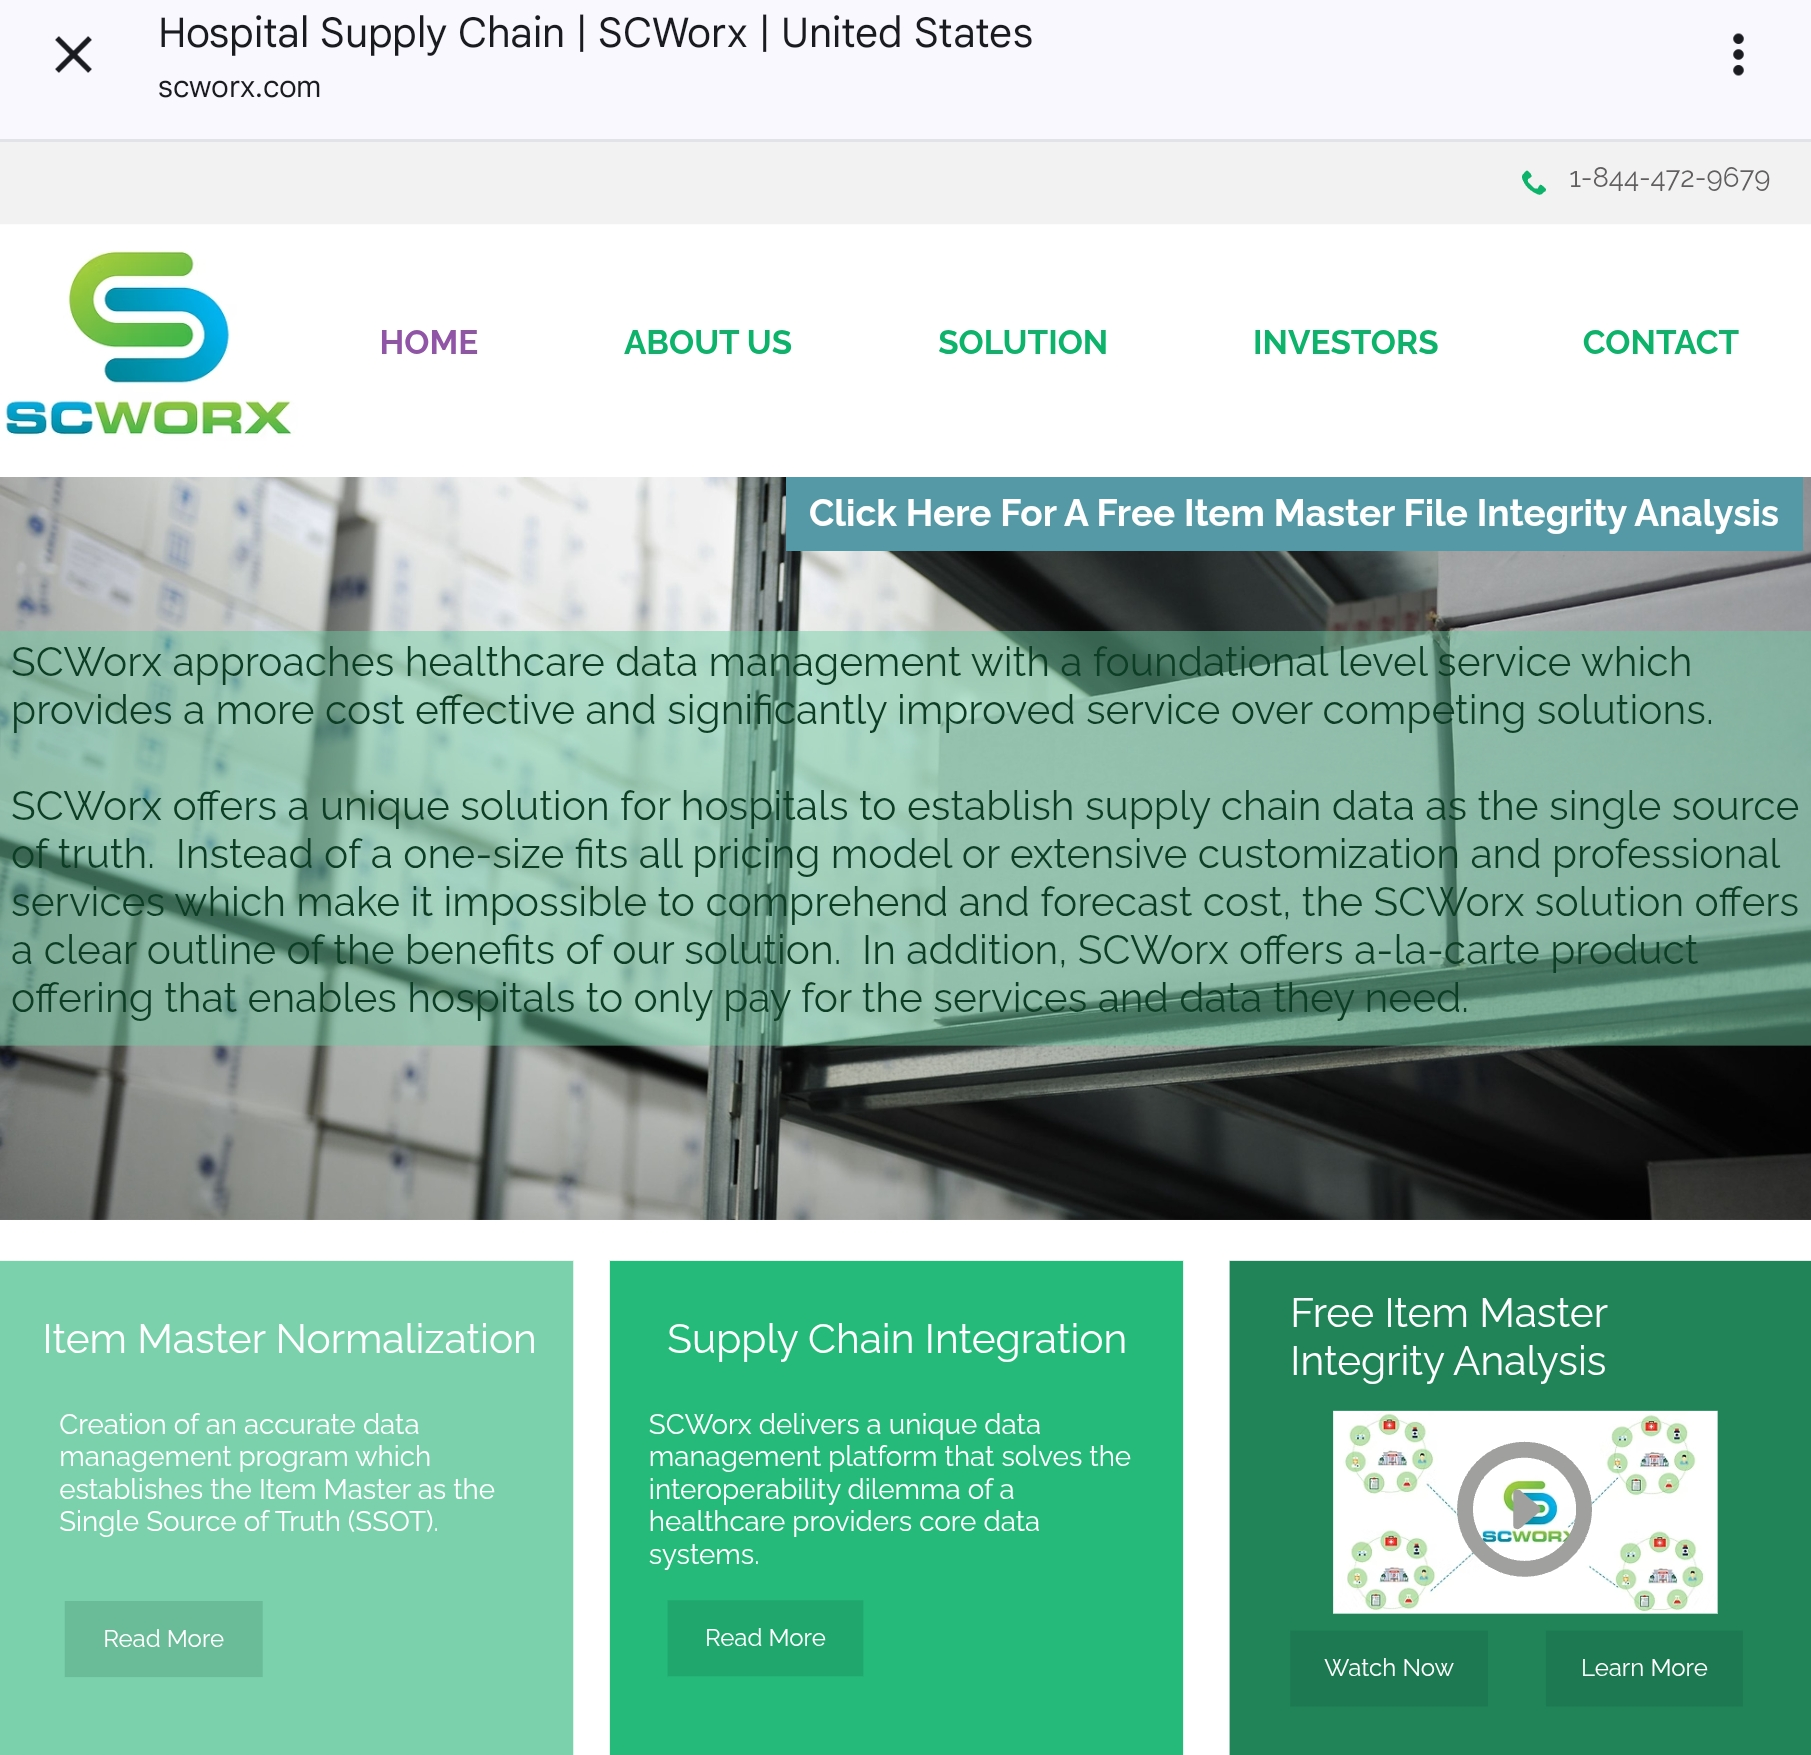
Task: Open the CONTACT page
Action: [x=1660, y=342]
